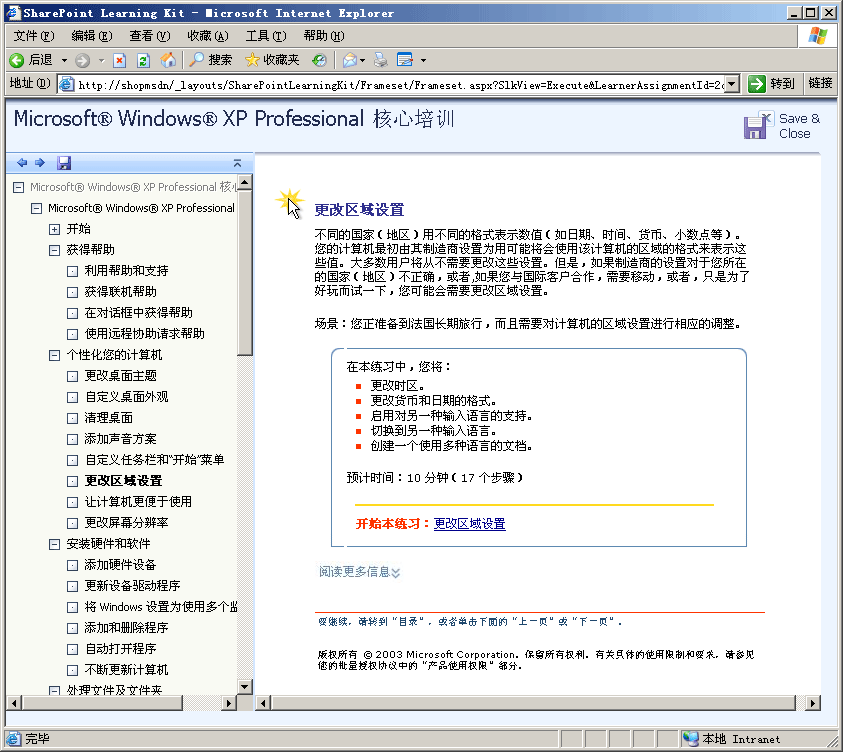Go to previous activity with blue left arrow
Screen dimensions: 843x752
pos(22,162)
